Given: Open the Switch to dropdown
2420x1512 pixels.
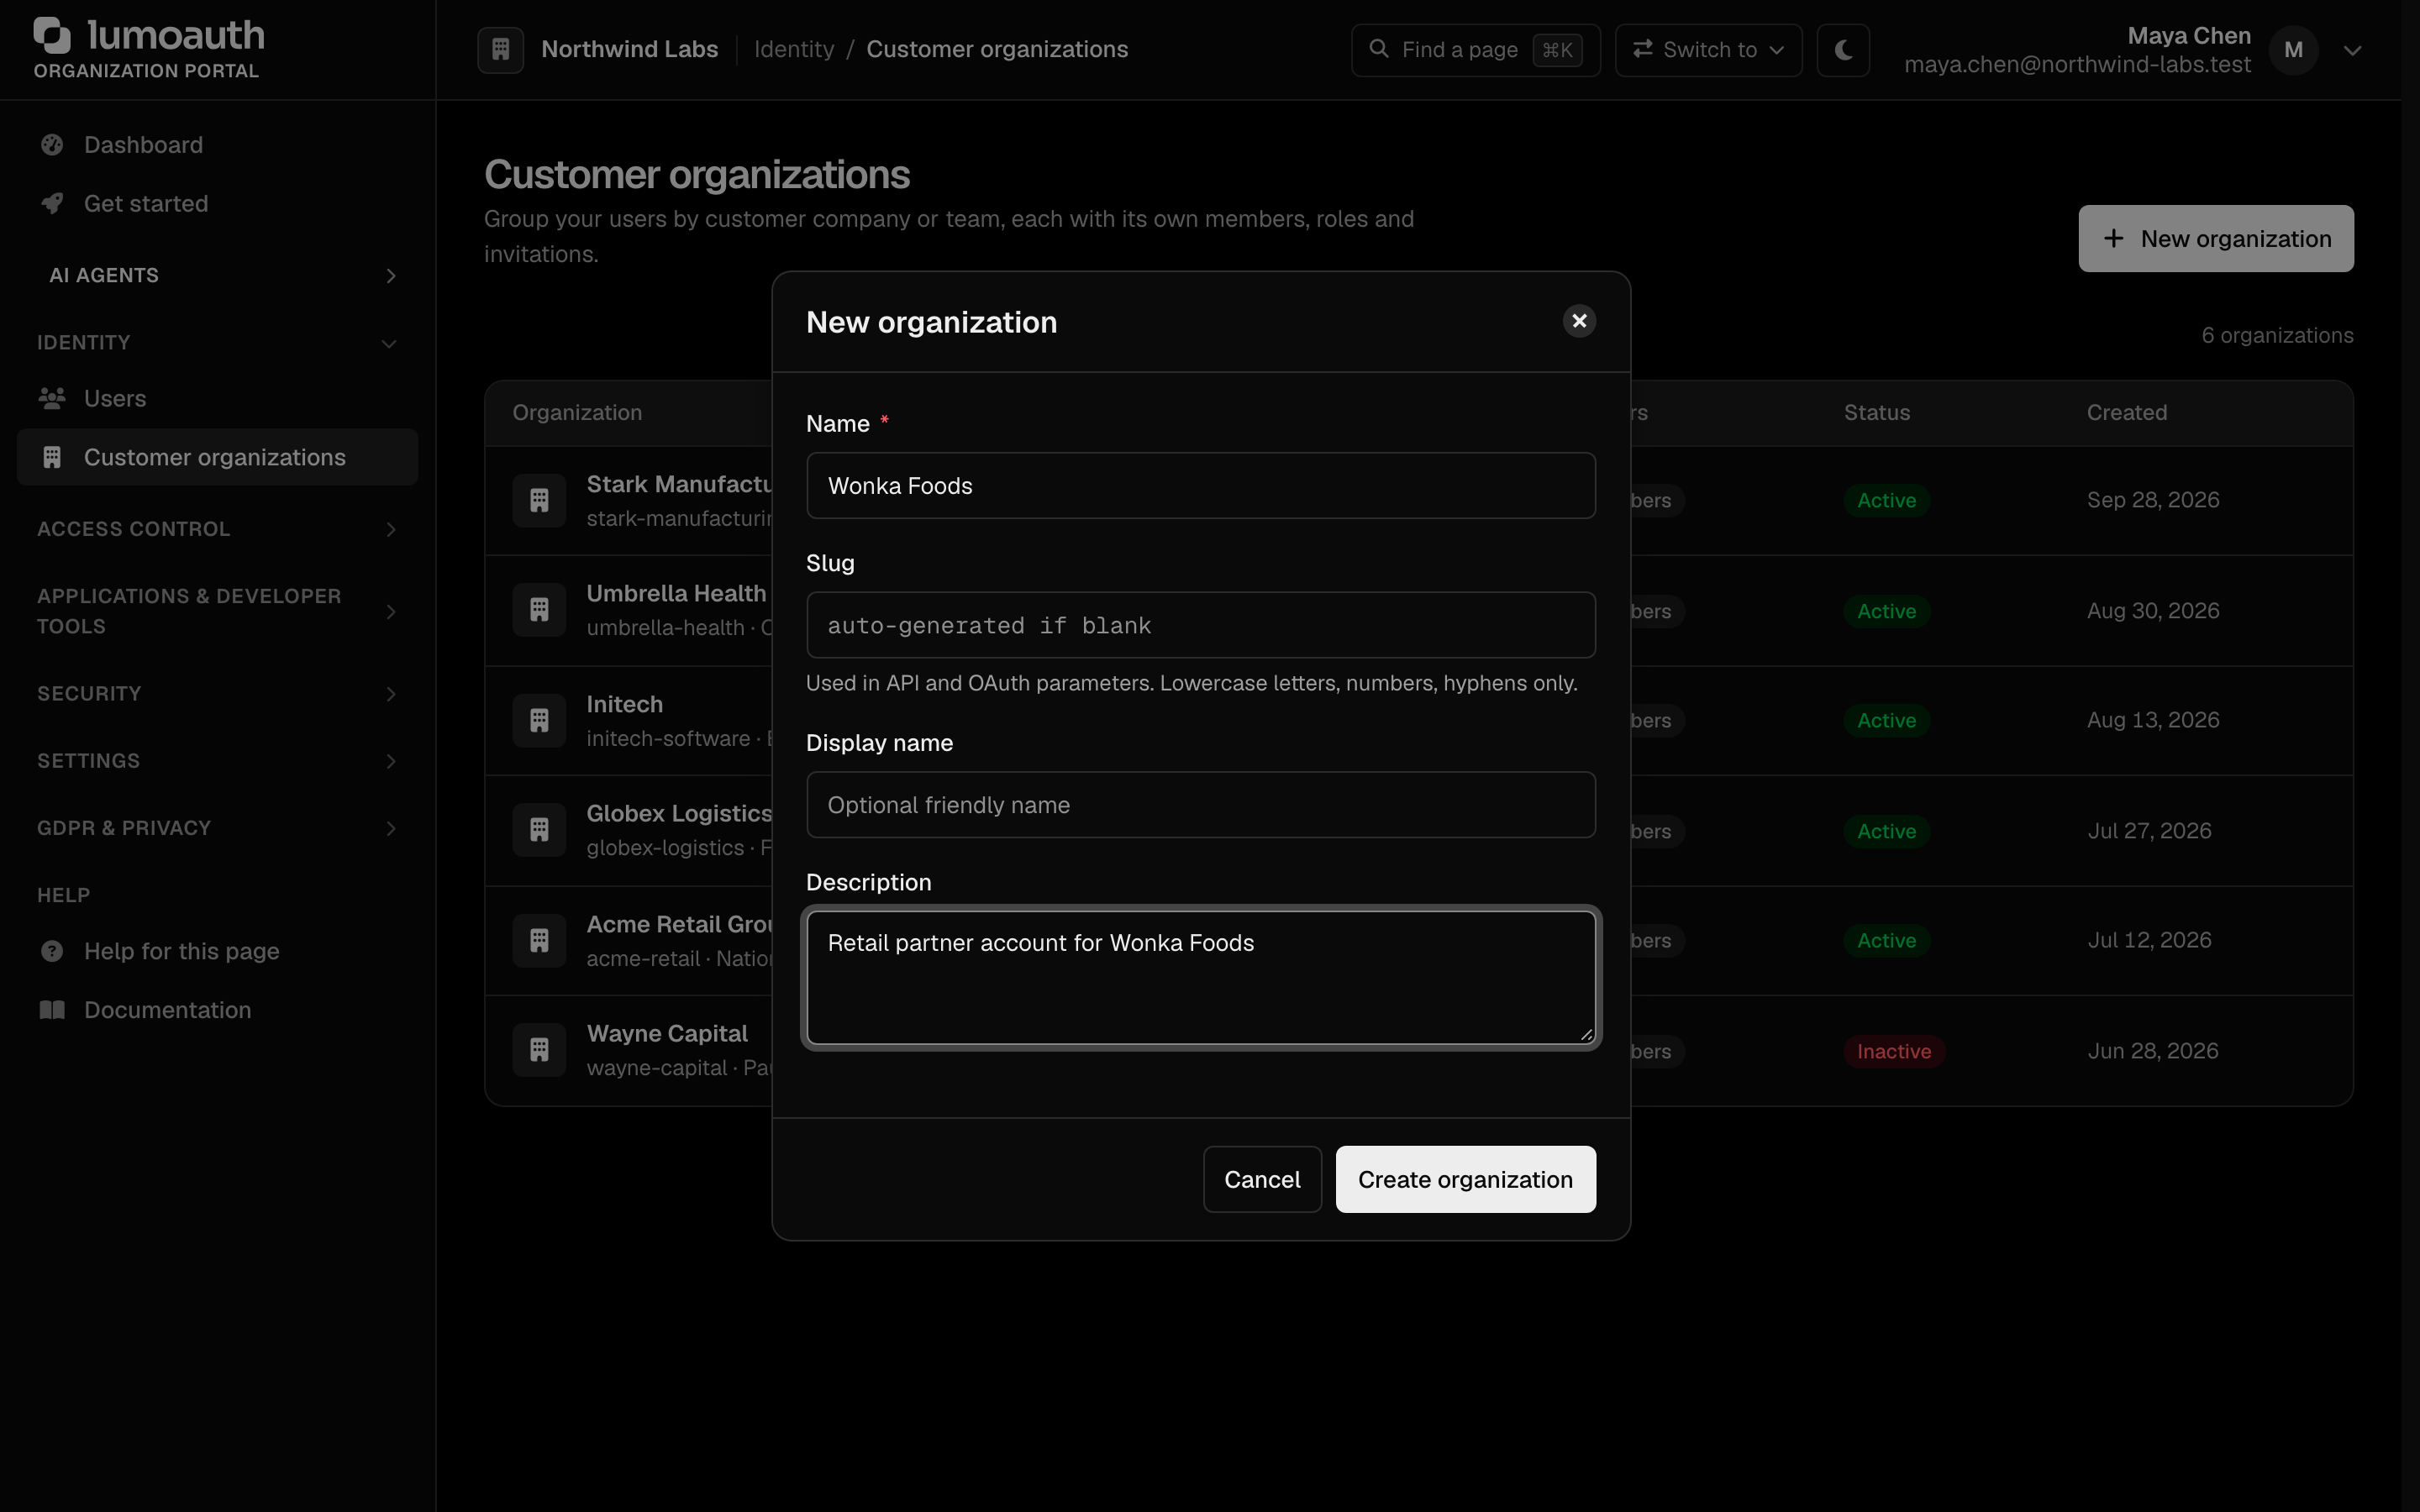Looking at the screenshot, I should tap(1708, 50).
